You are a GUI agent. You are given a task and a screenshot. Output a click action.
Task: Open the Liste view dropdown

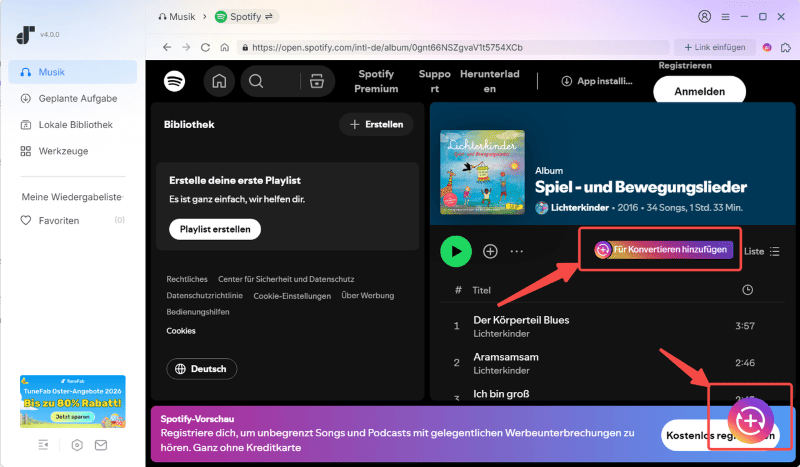click(762, 251)
